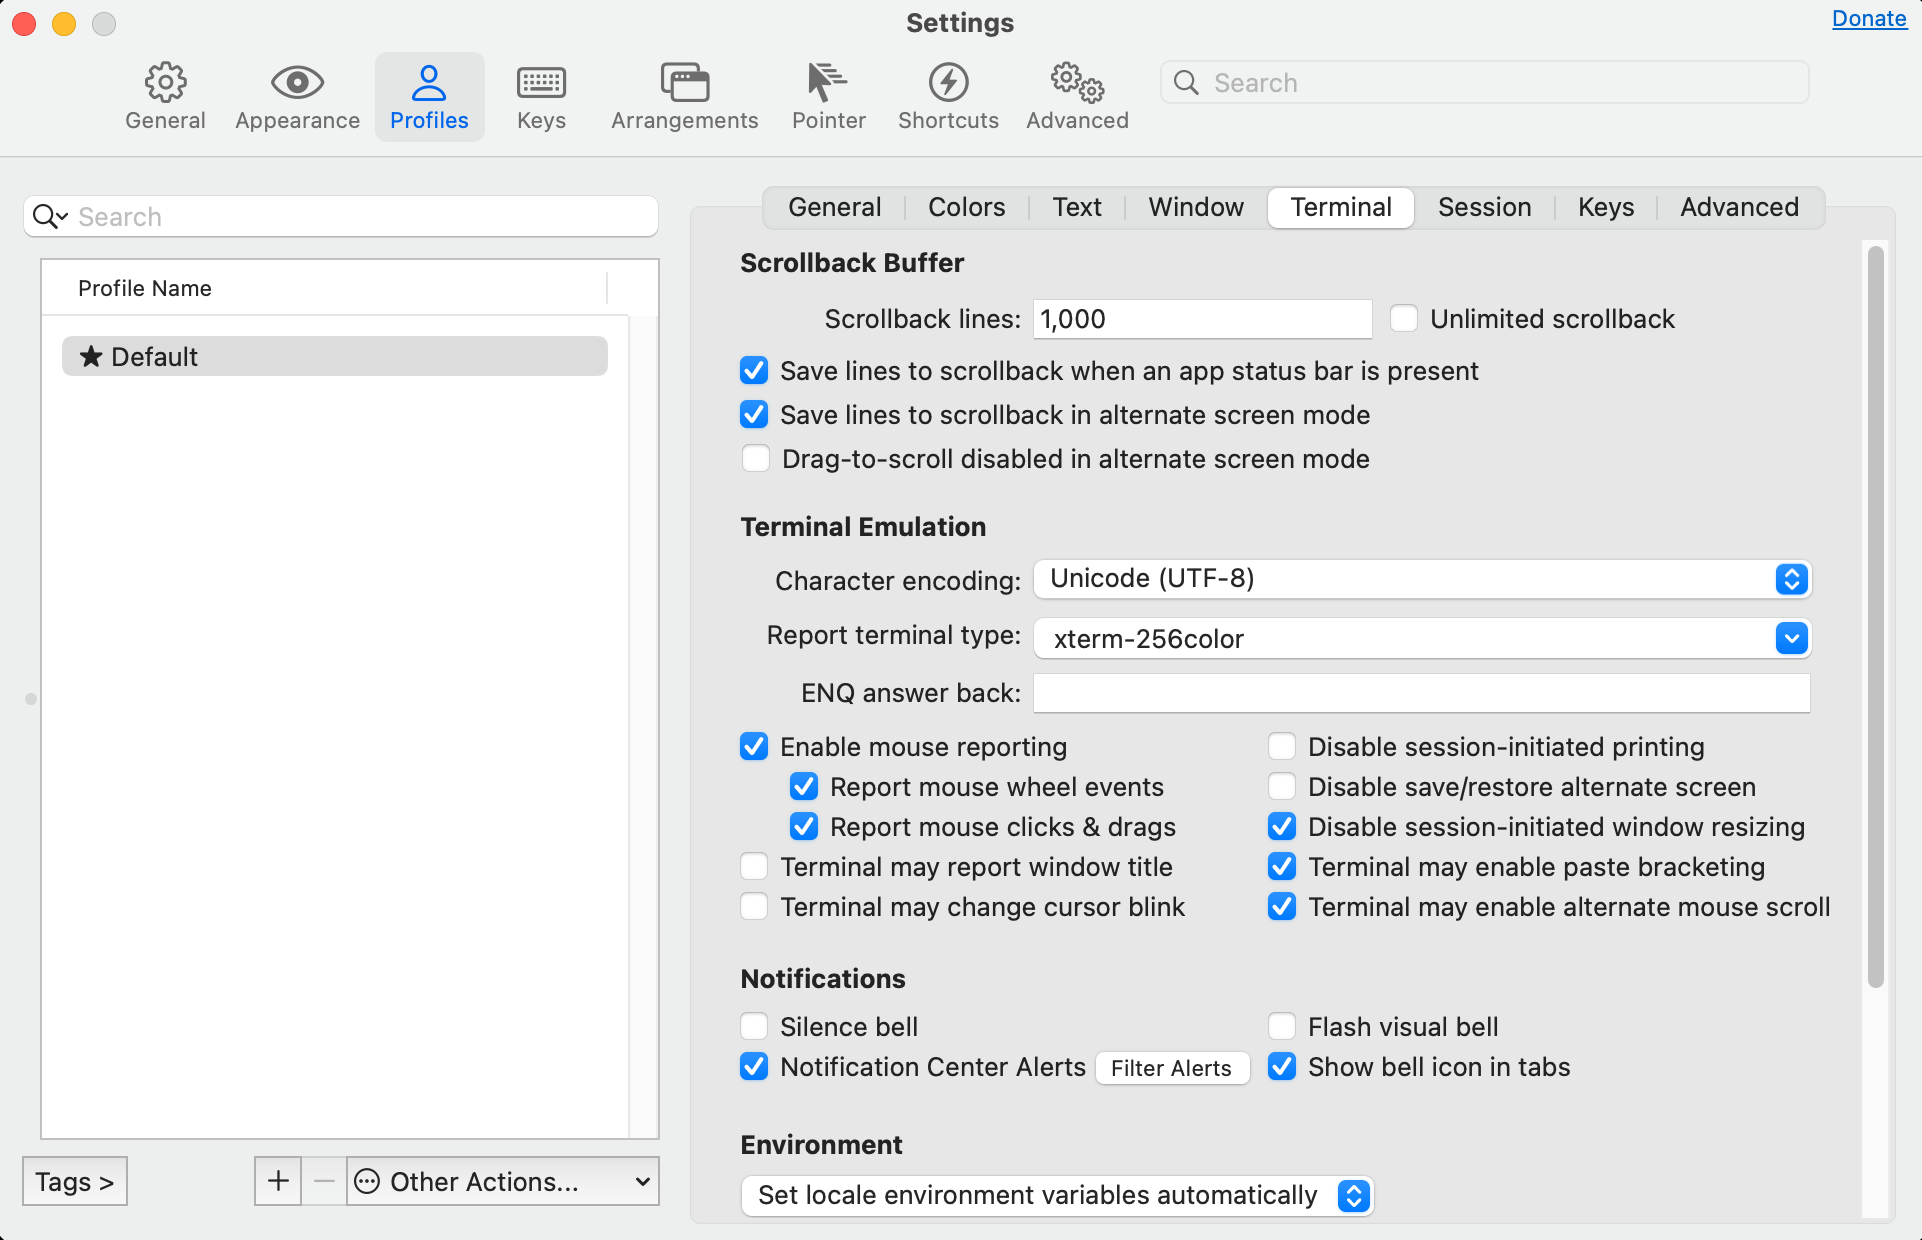Click the Scrollback lines input field

click(x=1201, y=319)
